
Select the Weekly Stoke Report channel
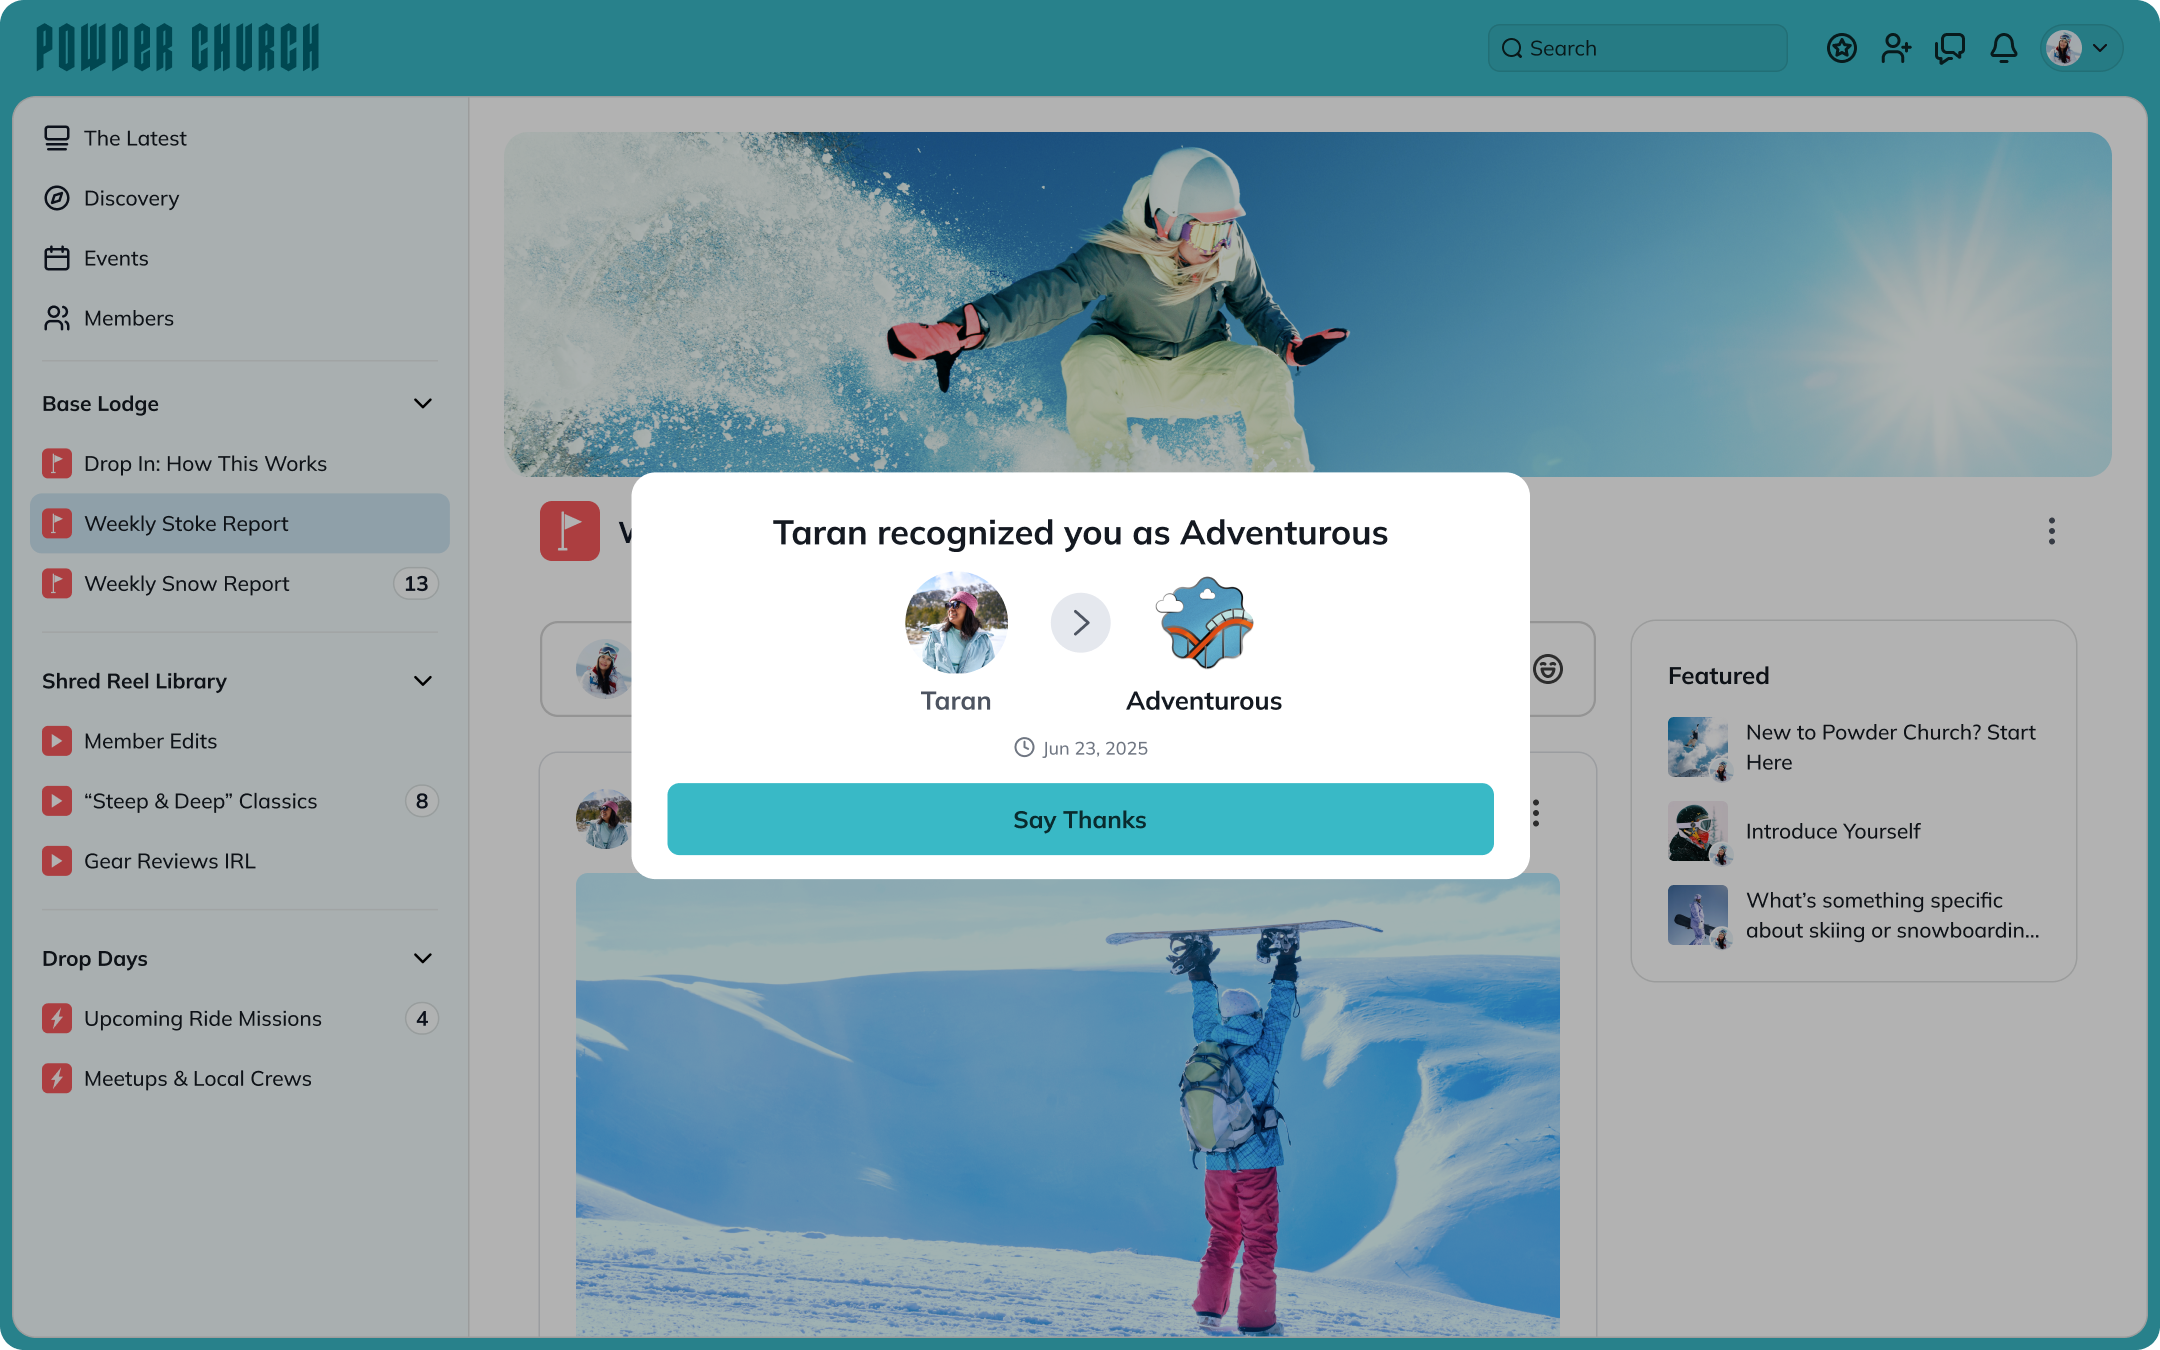coord(186,523)
